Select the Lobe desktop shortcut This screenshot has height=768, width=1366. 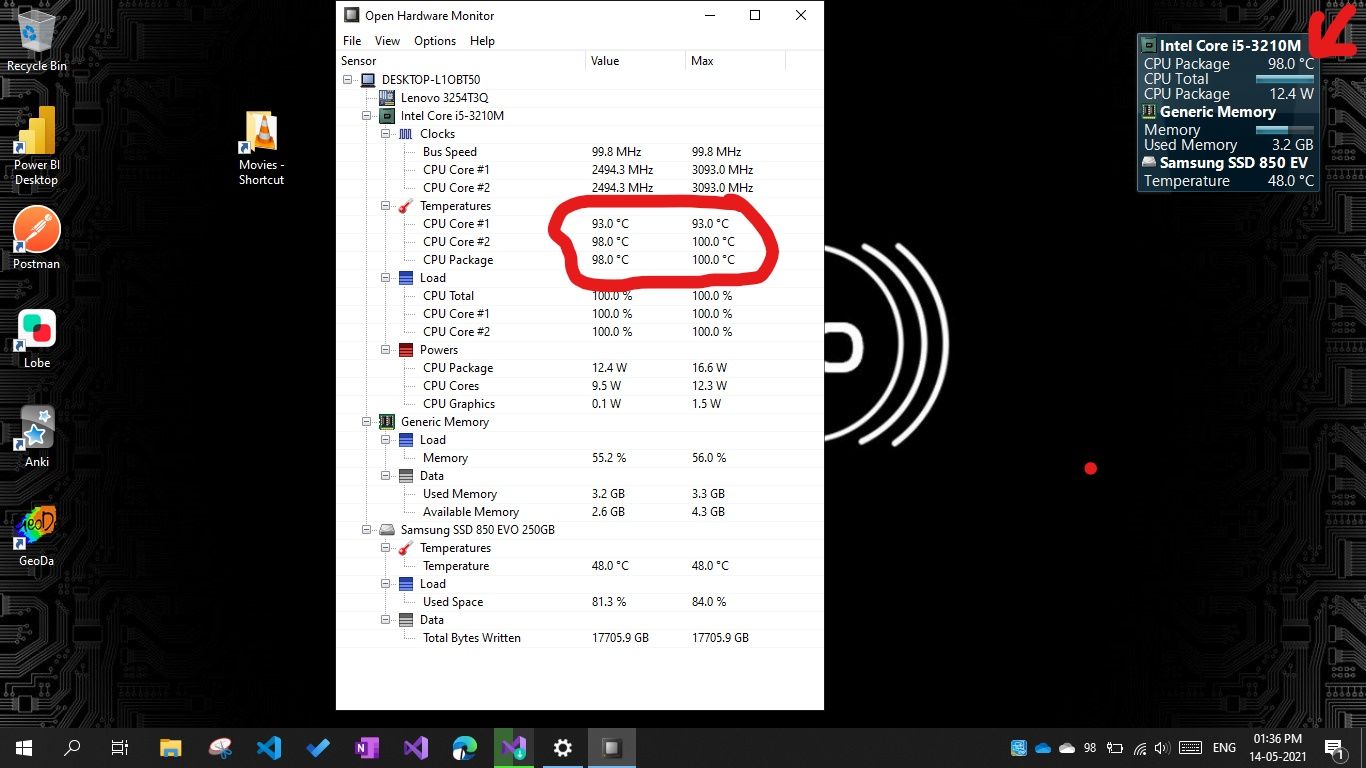coord(37,337)
